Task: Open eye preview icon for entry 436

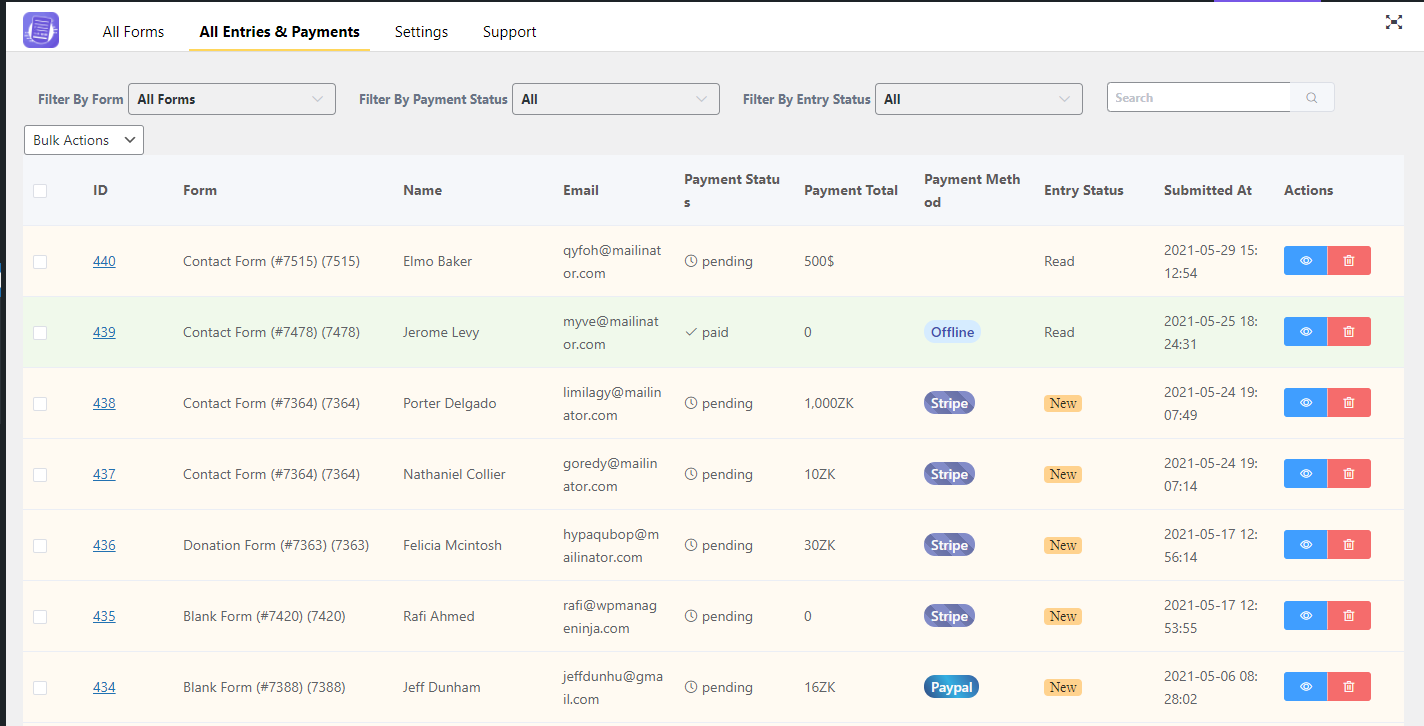Action: [x=1305, y=544]
